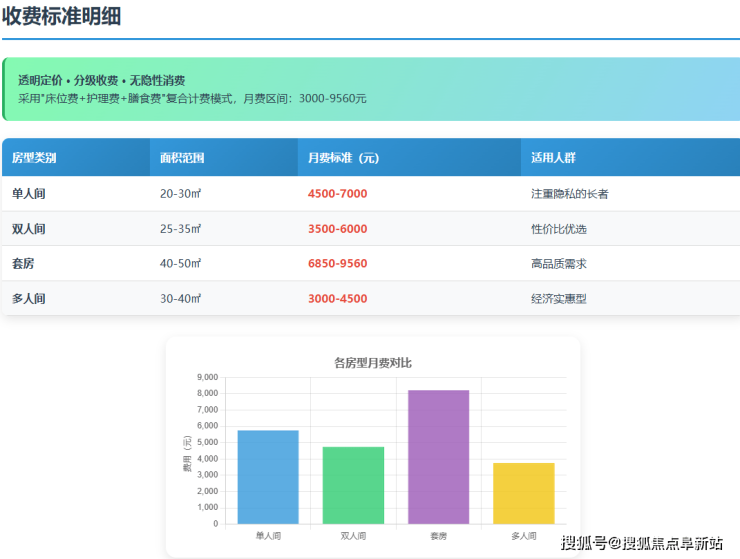Click the blue 单人间 chart bar
The image size is (740, 559).
coord(268,477)
